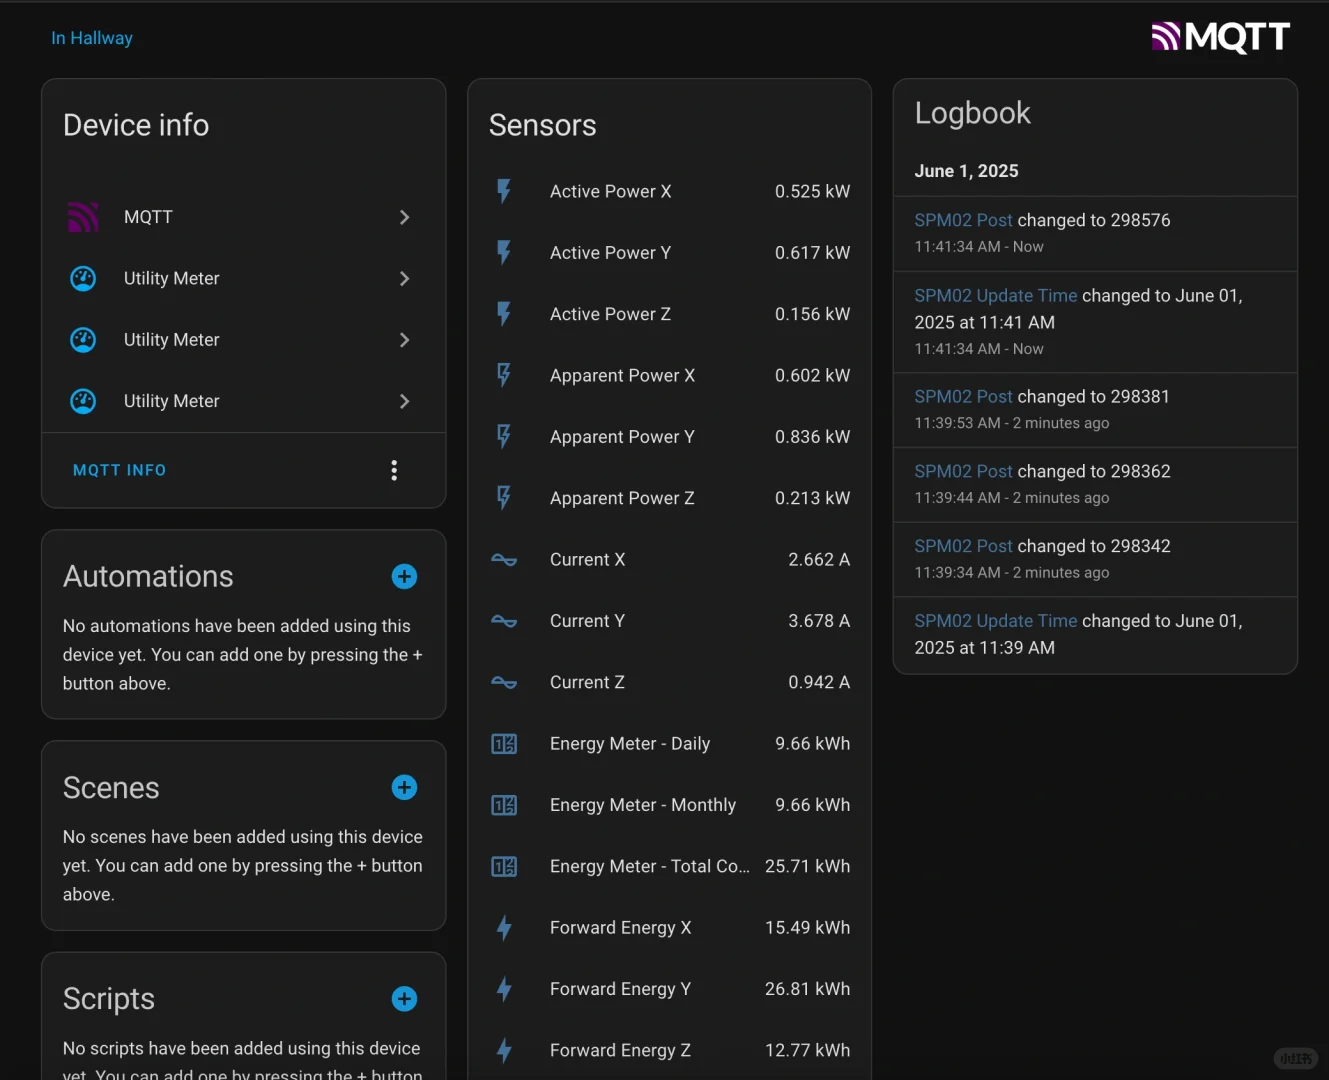Open the MQTT INFO button

119,470
